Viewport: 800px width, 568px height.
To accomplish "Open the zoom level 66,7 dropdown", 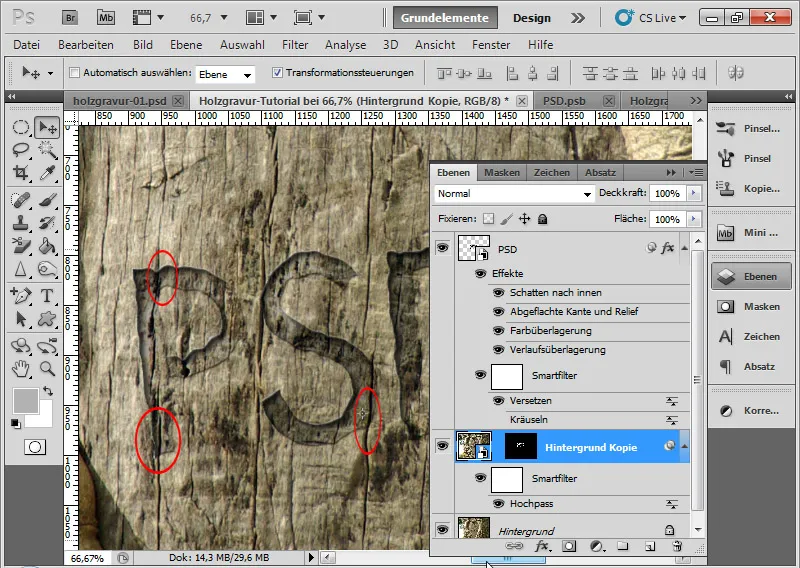I will 223,18.
